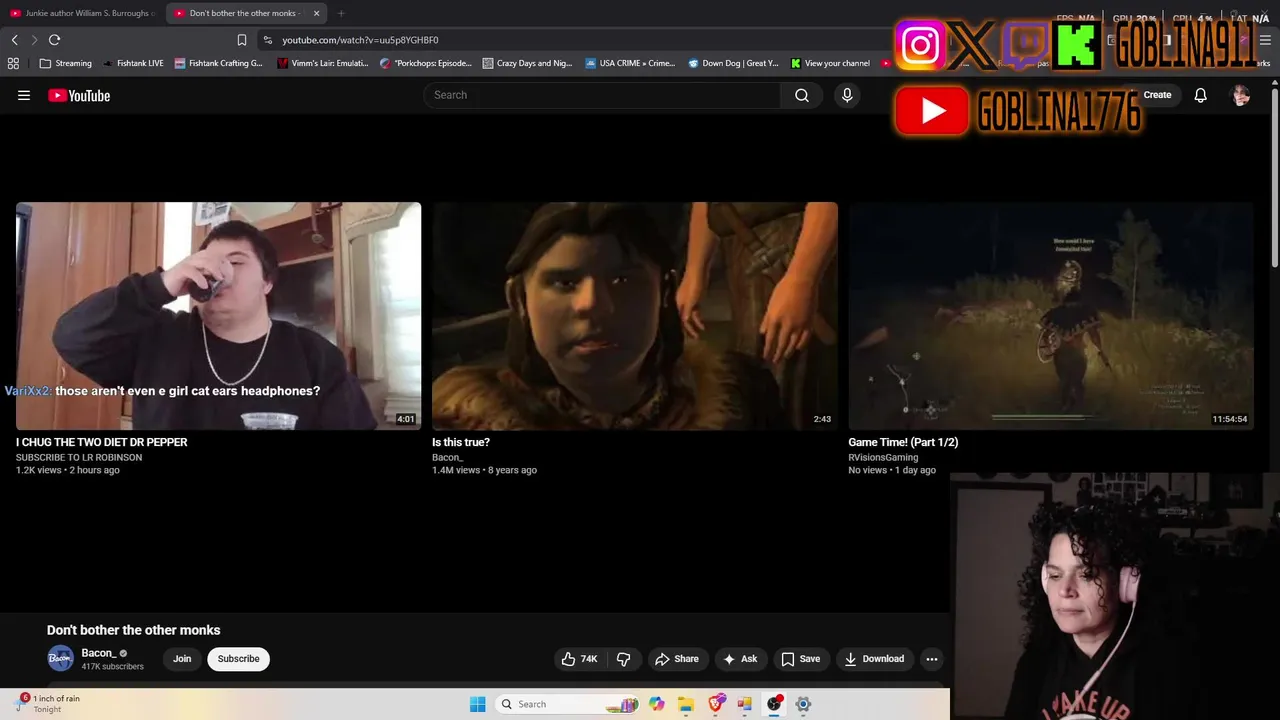
Task: Open Fishtank Crafting G... bookmark
Action: [x=218, y=63]
